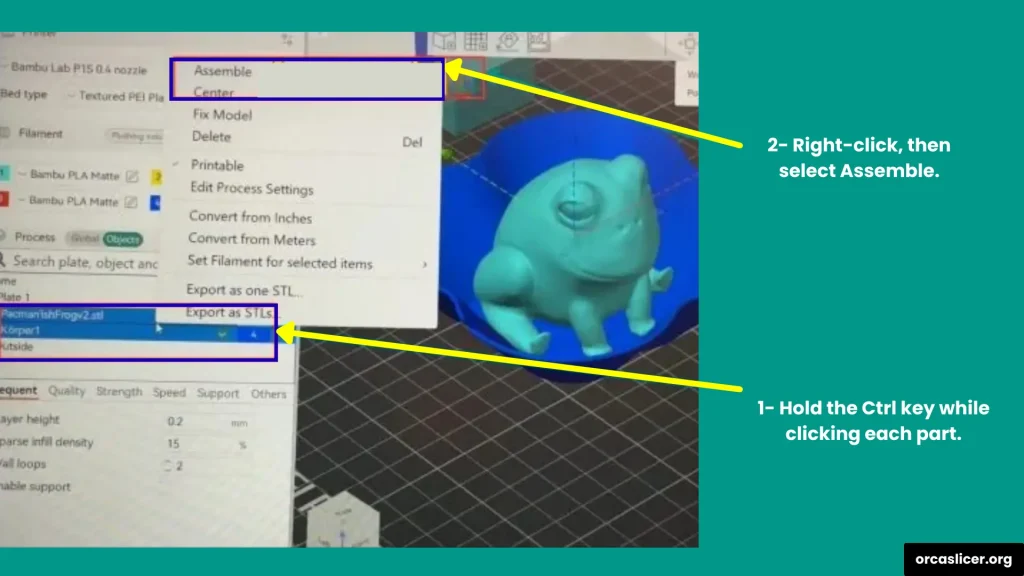This screenshot has width=1024, height=576.
Task: Click the red filament color swatch
Action: coord(4,199)
